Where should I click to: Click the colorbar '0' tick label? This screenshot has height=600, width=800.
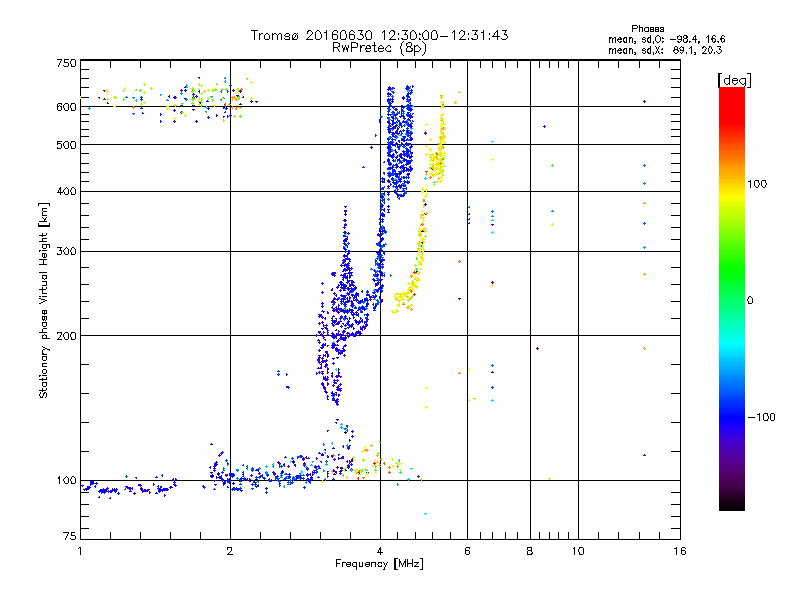pos(750,301)
